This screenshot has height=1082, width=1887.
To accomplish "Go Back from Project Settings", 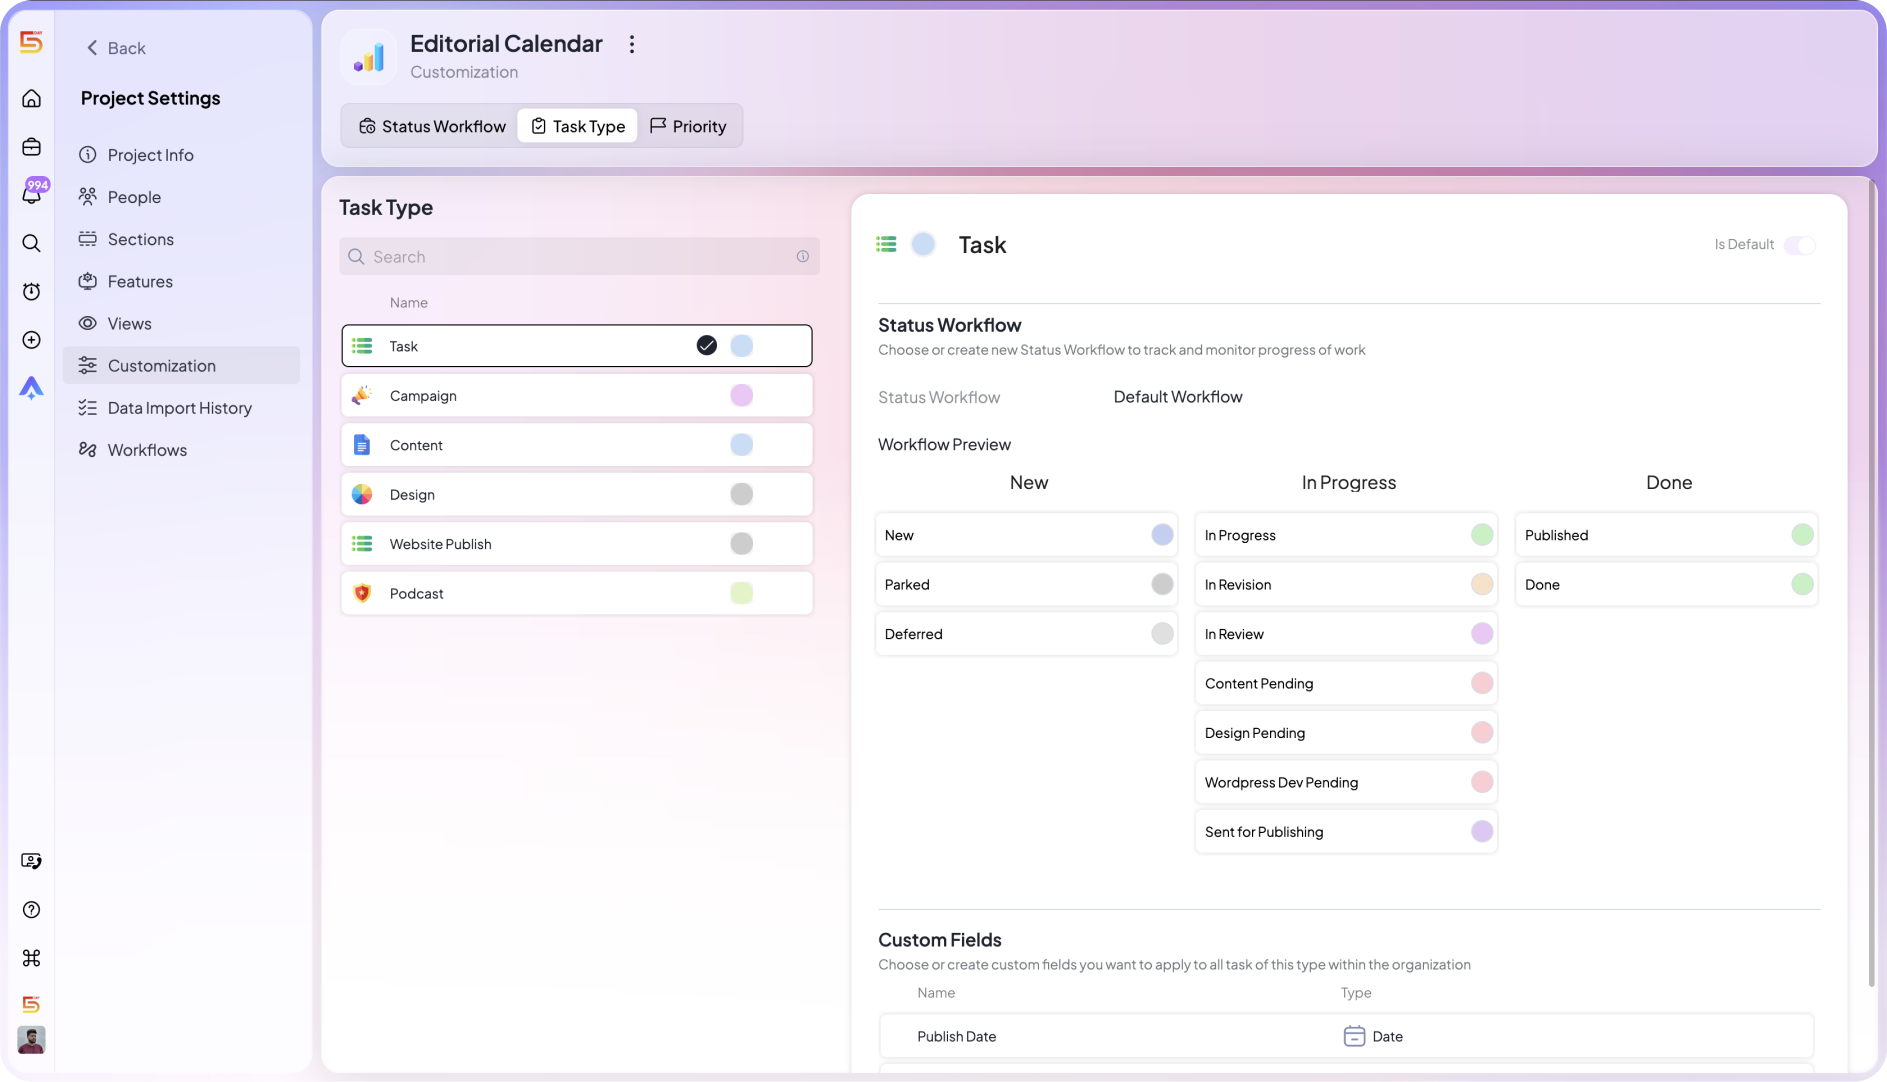I will pyautogui.click(x=115, y=48).
